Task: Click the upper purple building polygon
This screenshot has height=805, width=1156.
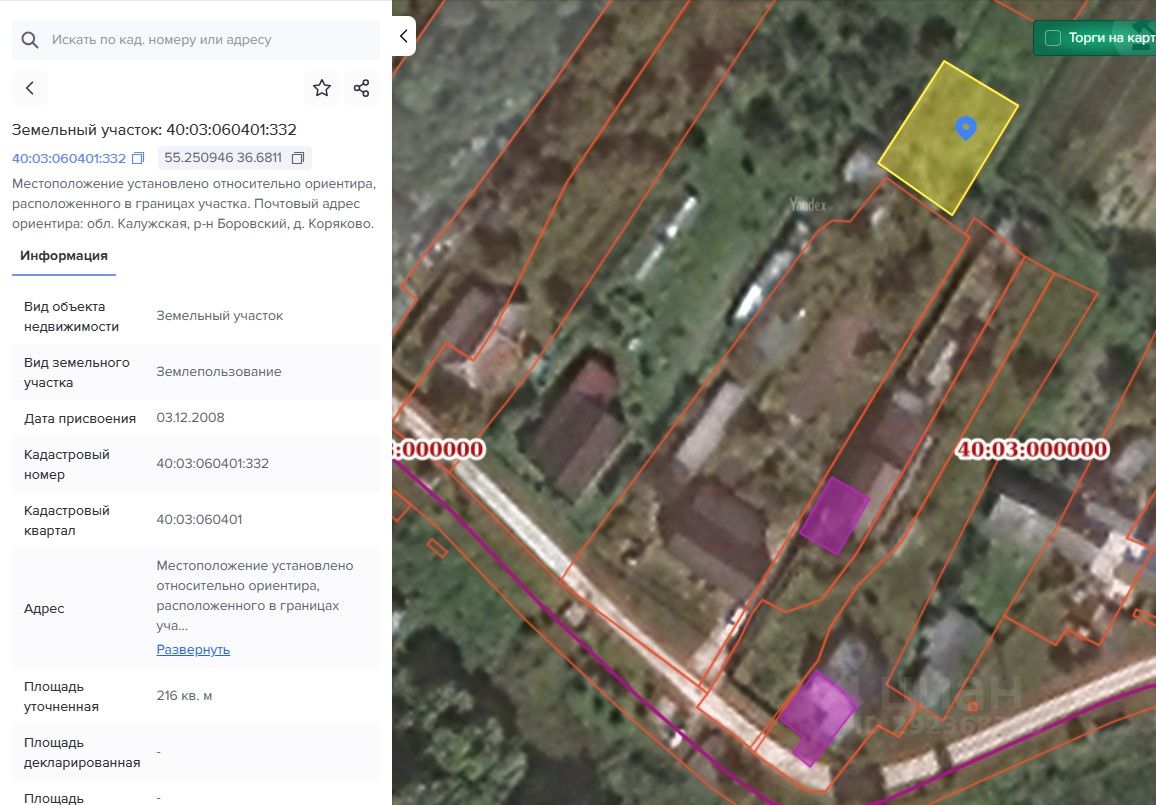Action: point(835,515)
